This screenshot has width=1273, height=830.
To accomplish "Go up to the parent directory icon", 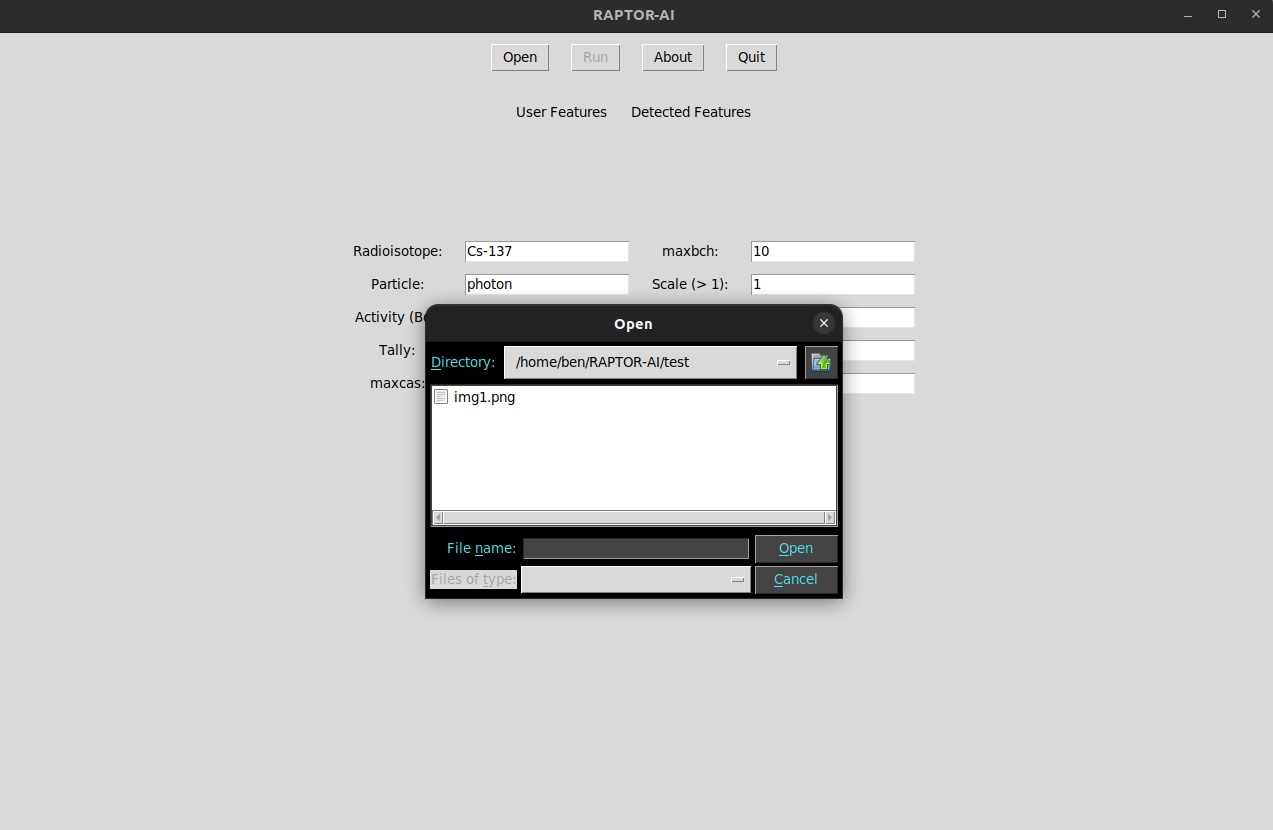I will (821, 362).
